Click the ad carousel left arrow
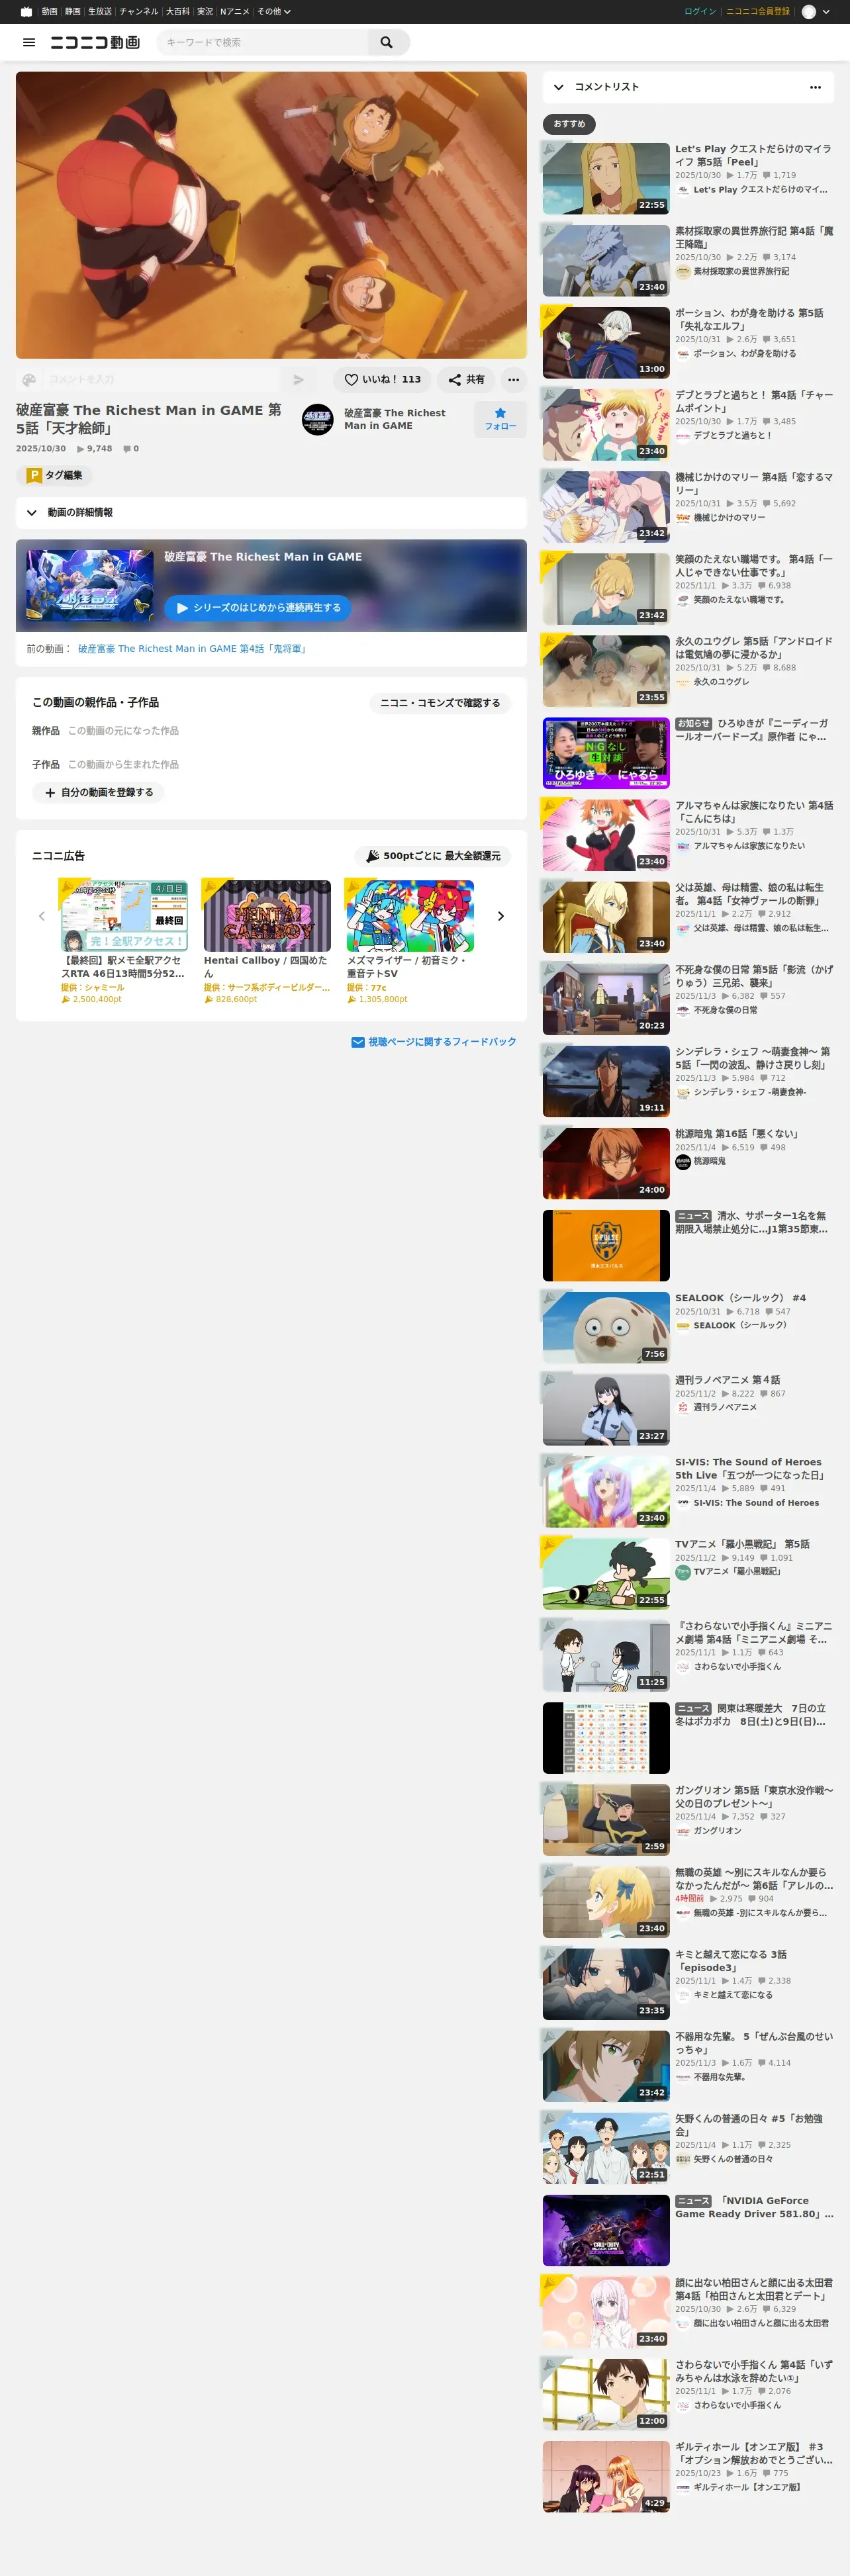 pos(42,916)
